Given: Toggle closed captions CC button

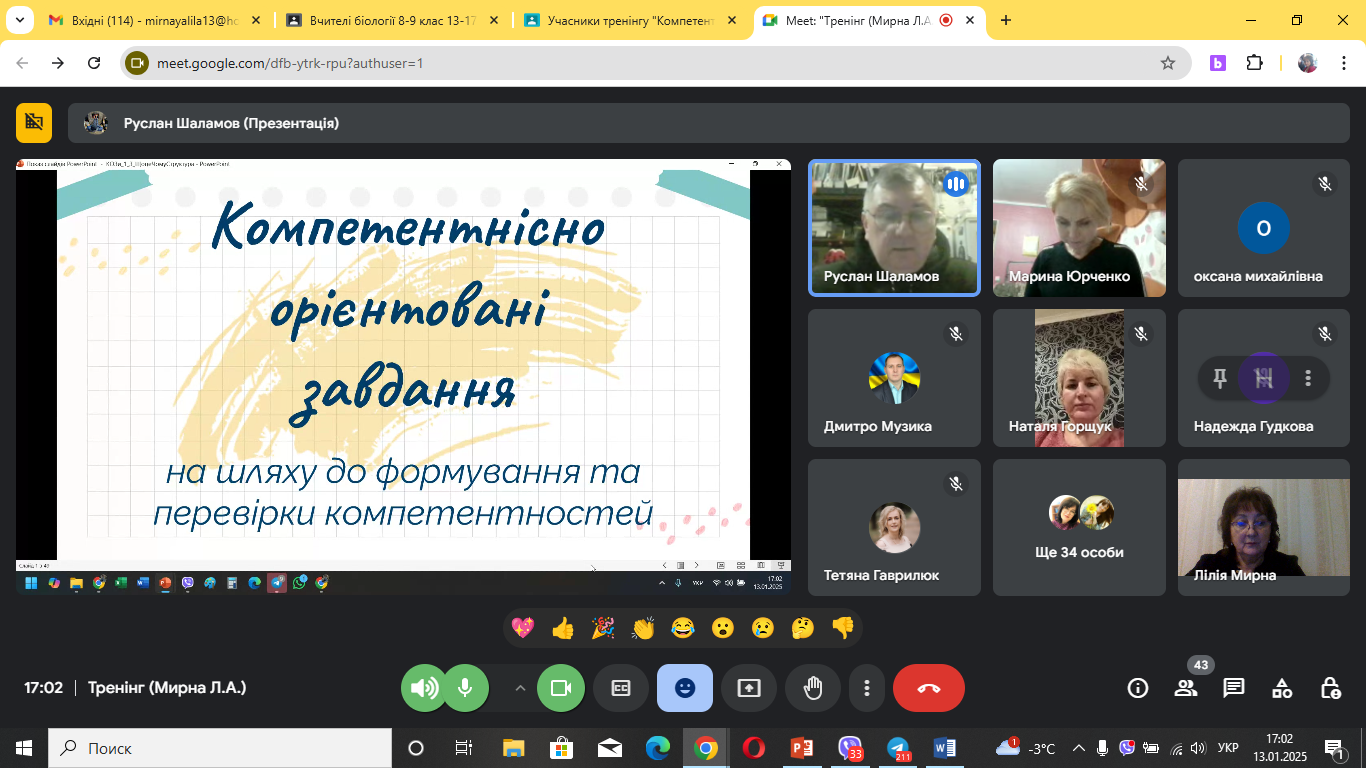Looking at the screenshot, I should click(621, 688).
